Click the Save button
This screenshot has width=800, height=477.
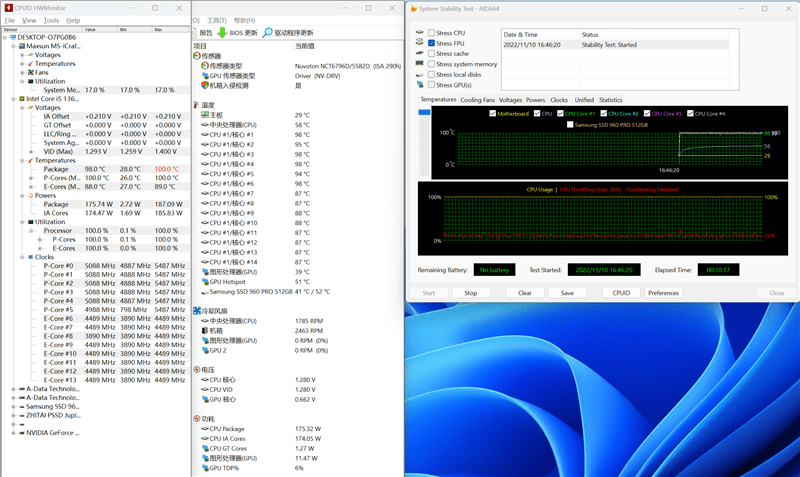pos(567,293)
